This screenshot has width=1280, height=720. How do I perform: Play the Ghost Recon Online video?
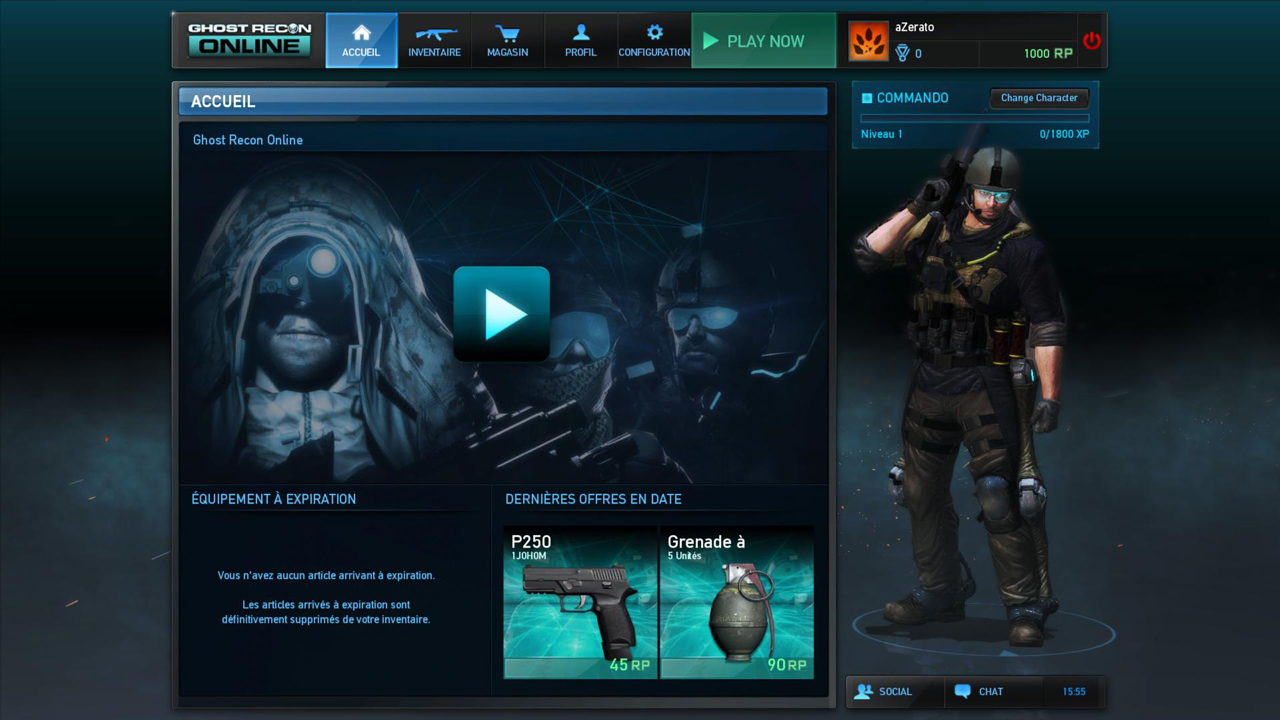(501, 314)
